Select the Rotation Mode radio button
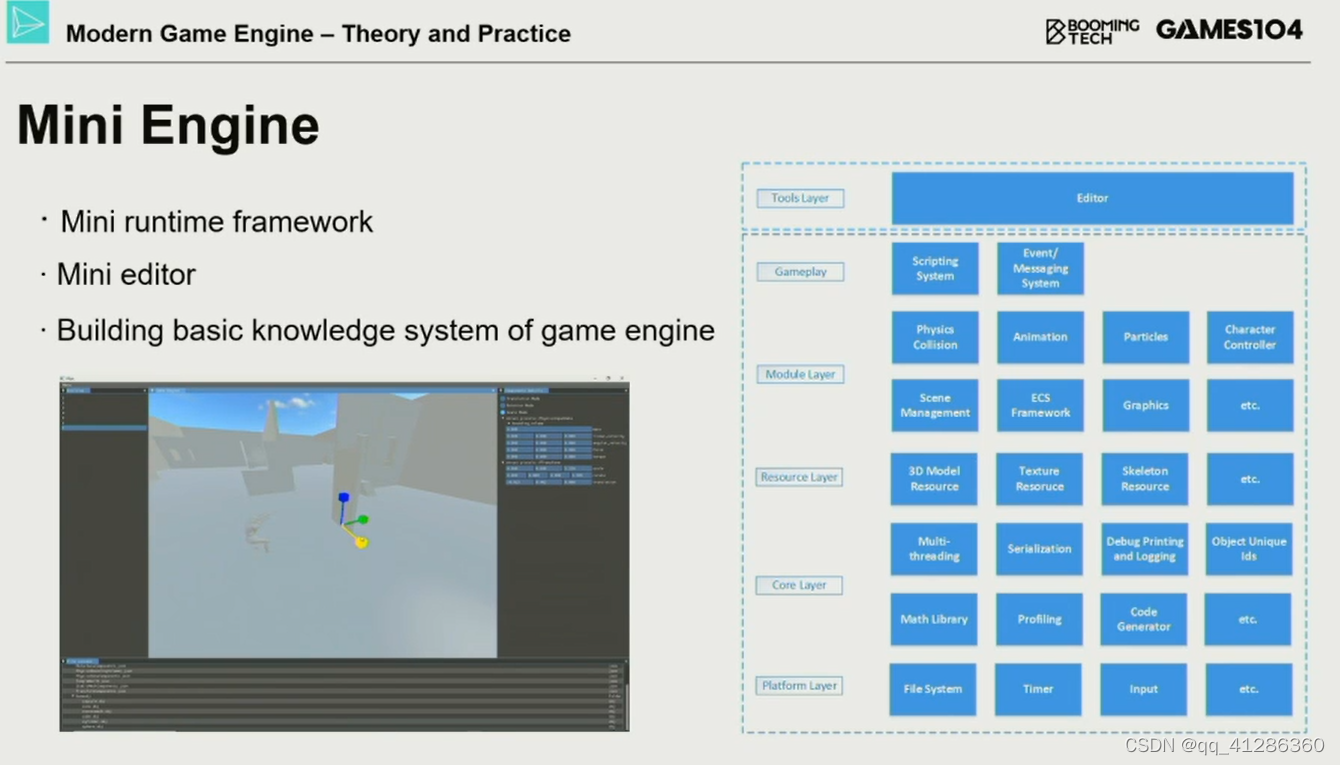This screenshot has width=1340, height=765. tap(502, 405)
